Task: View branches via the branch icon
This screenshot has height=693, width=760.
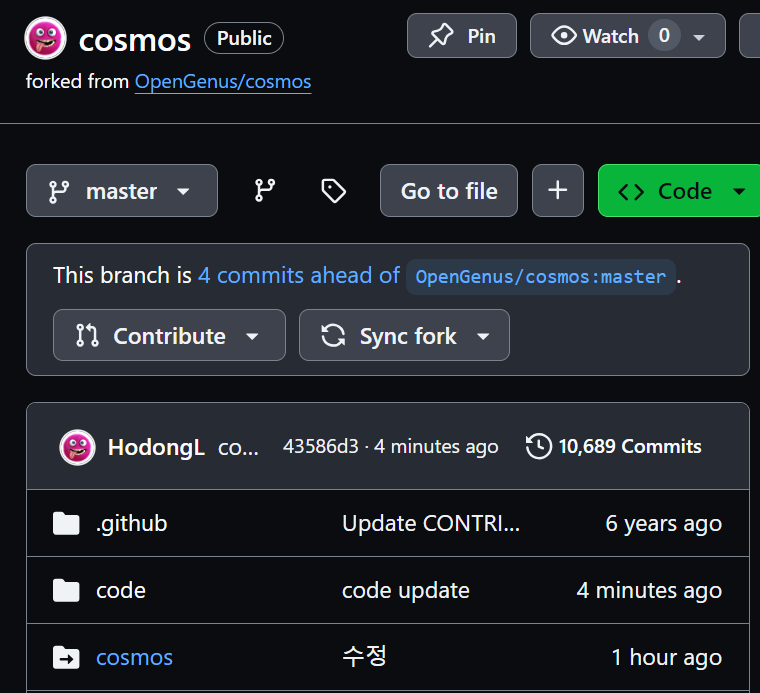Action: click(x=265, y=190)
